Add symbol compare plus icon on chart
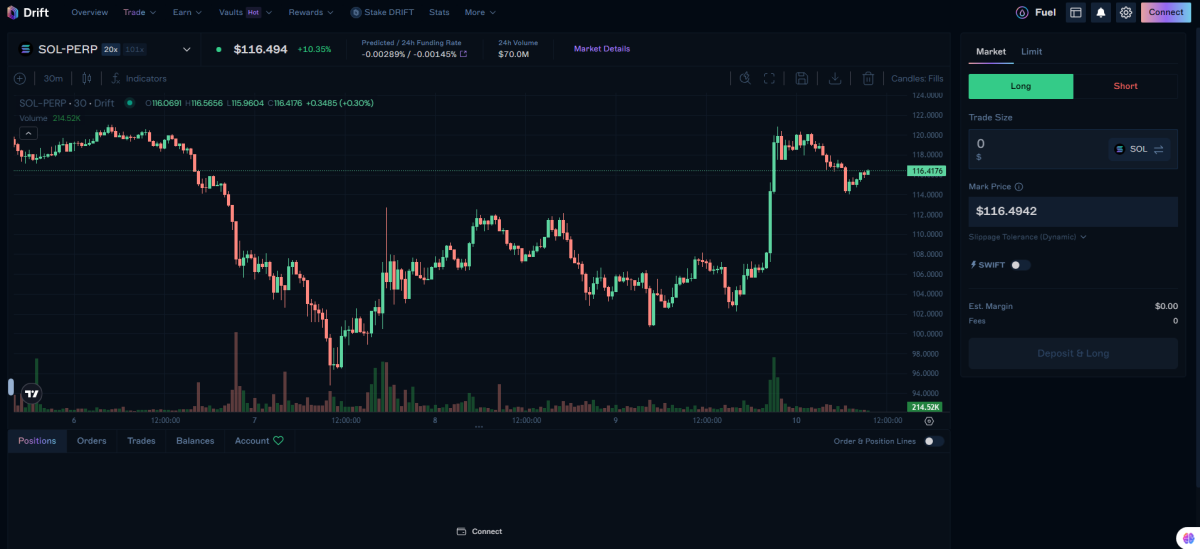The height and width of the screenshot is (549, 1200). coord(20,78)
